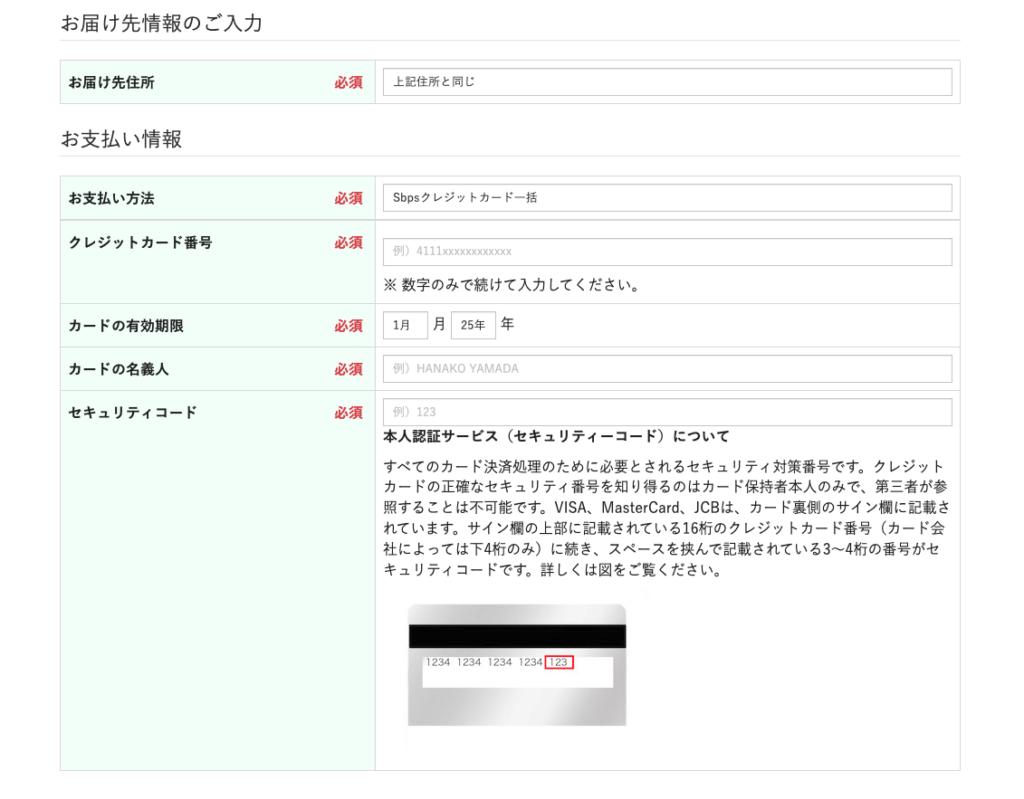Expand the expiry month selector showing 1月
Image resolution: width=1024 pixels, height=799 pixels.
click(405, 325)
